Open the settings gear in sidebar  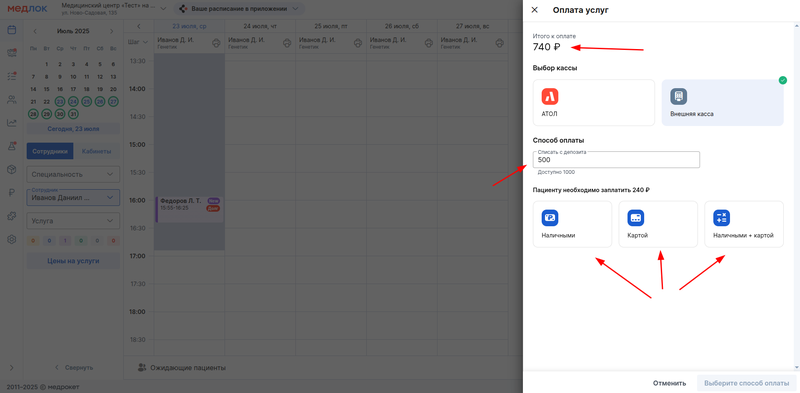[11, 239]
